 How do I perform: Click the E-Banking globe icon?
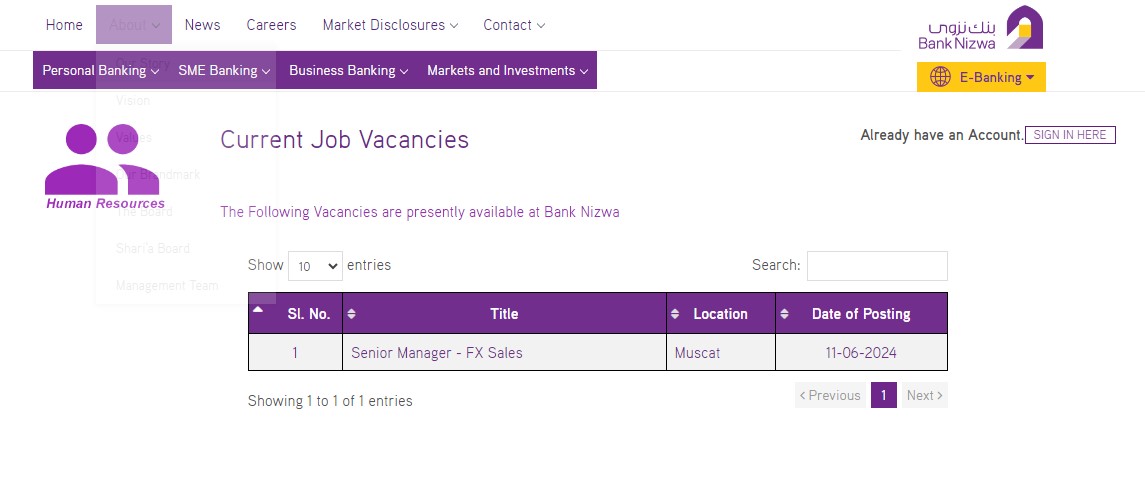click(x=940, y=77)
